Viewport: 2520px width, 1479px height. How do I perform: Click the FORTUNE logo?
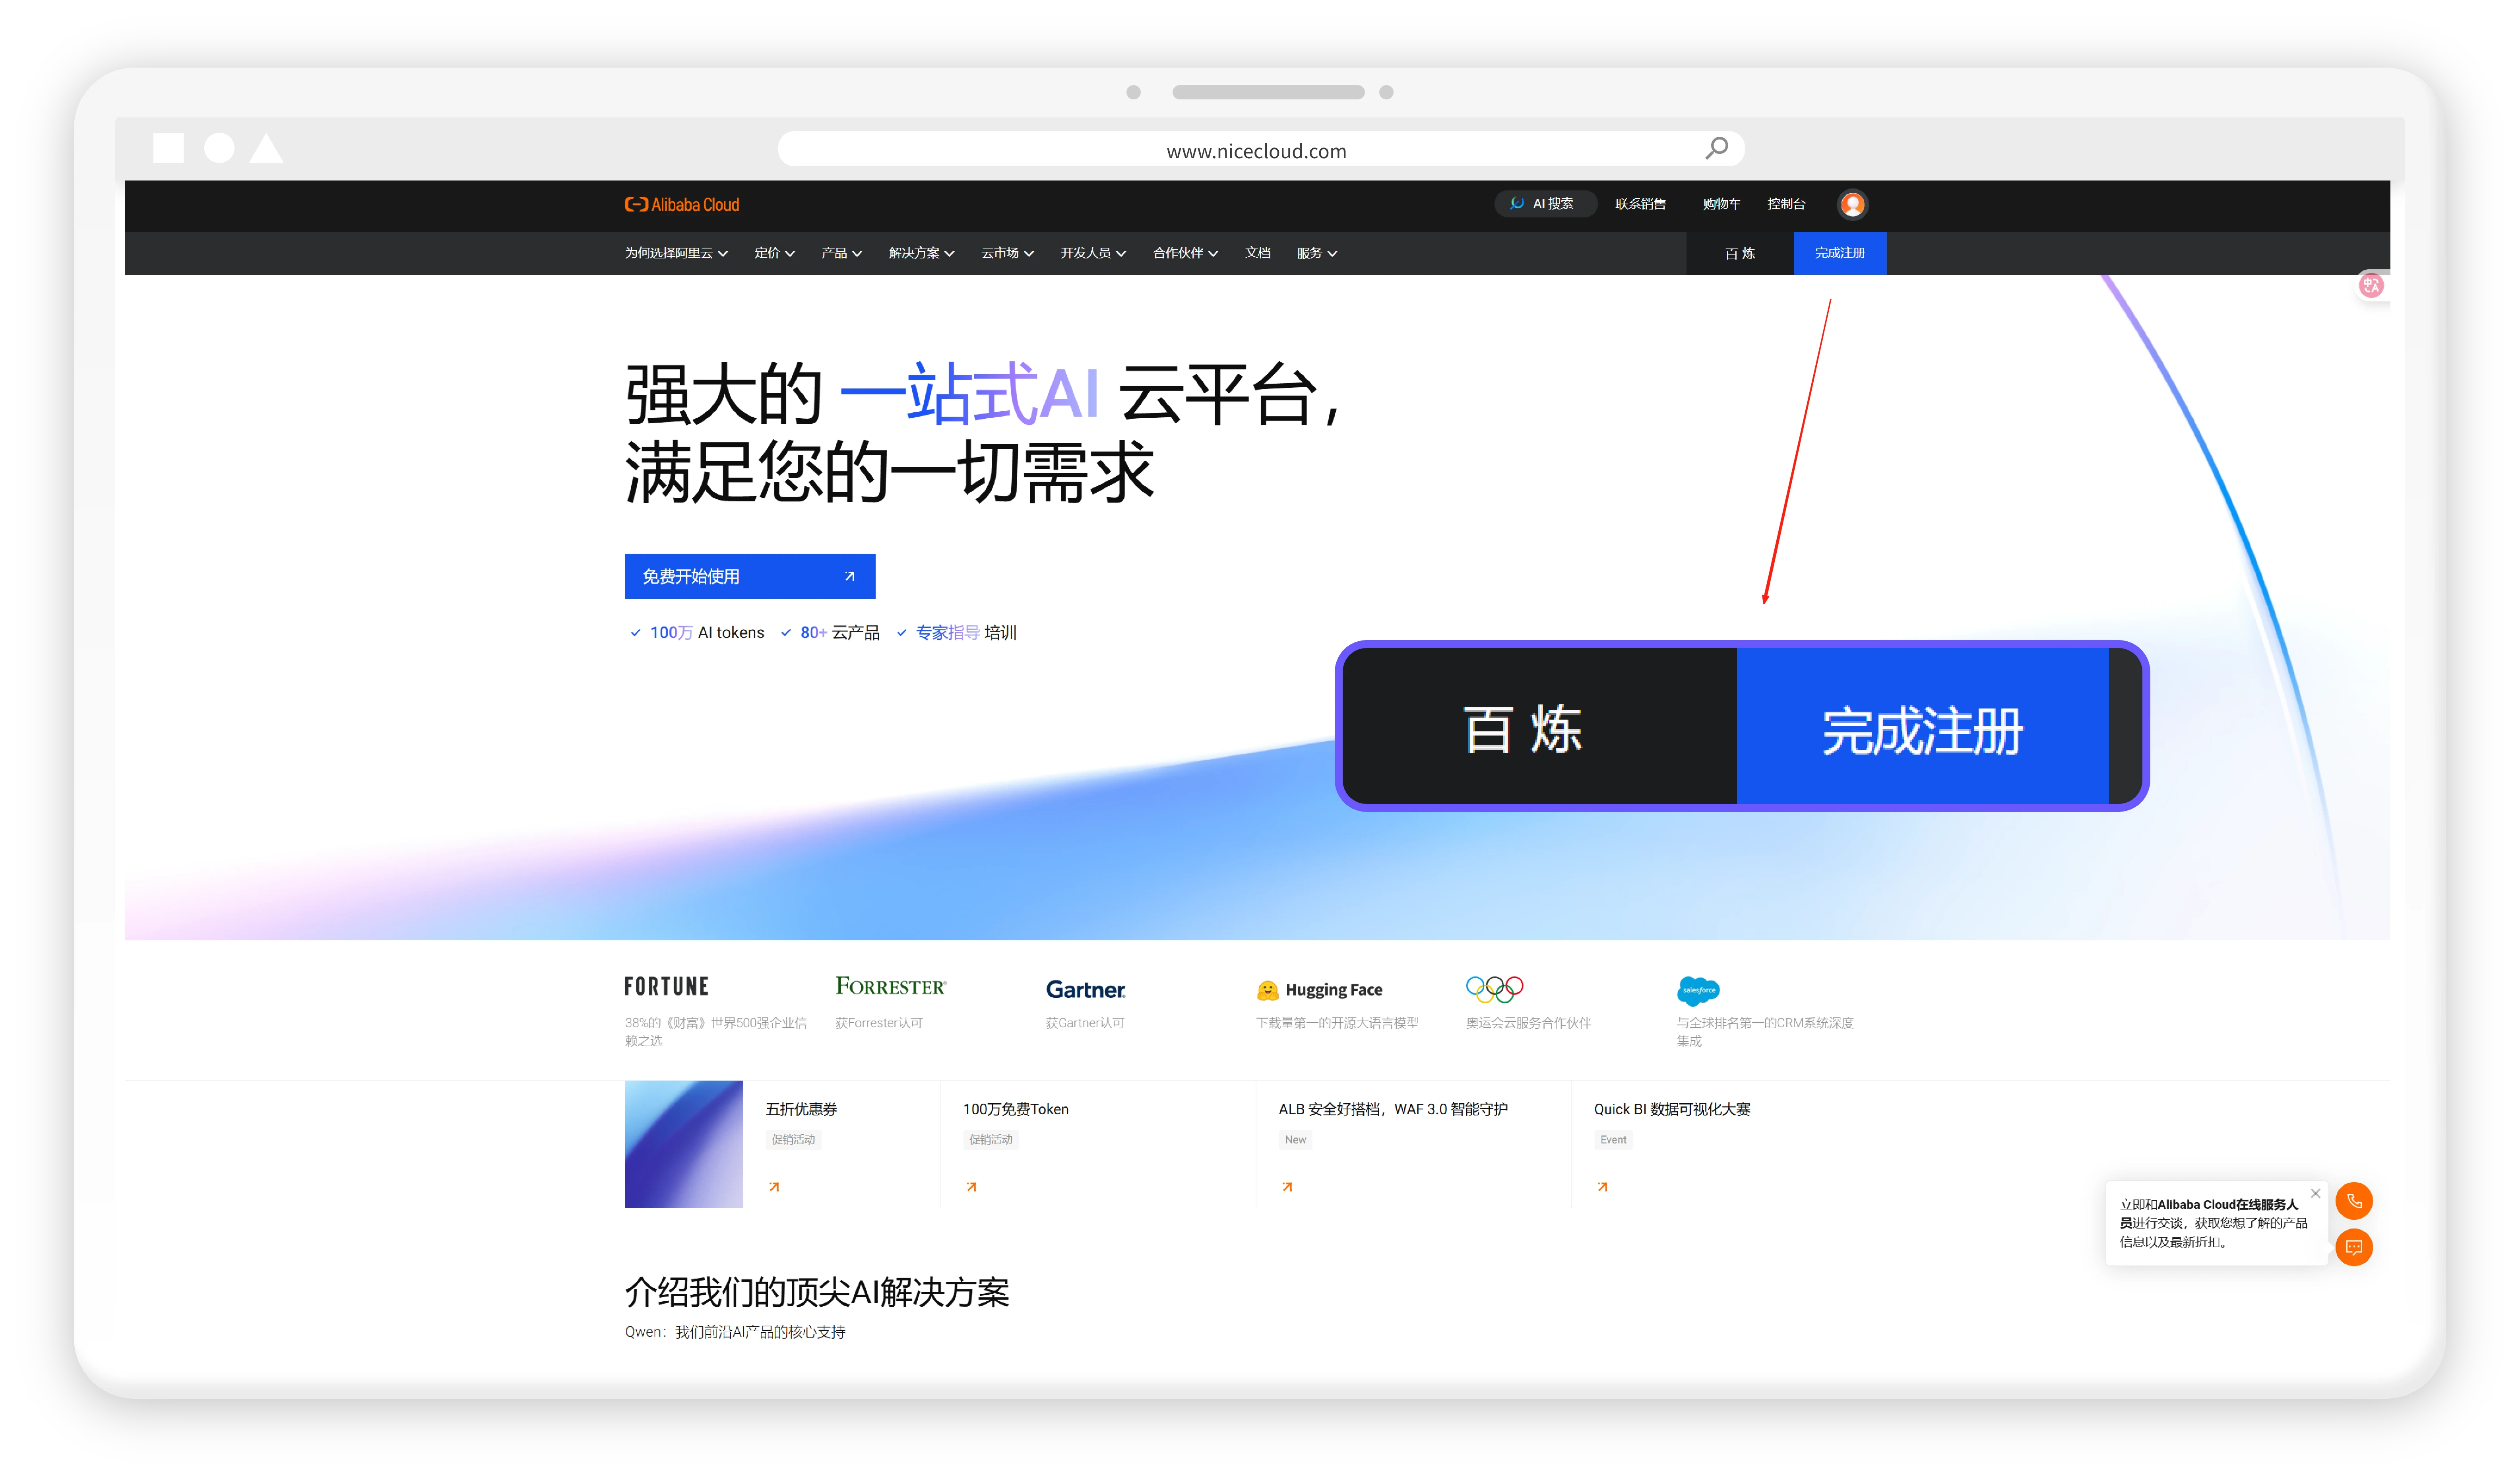666,986
